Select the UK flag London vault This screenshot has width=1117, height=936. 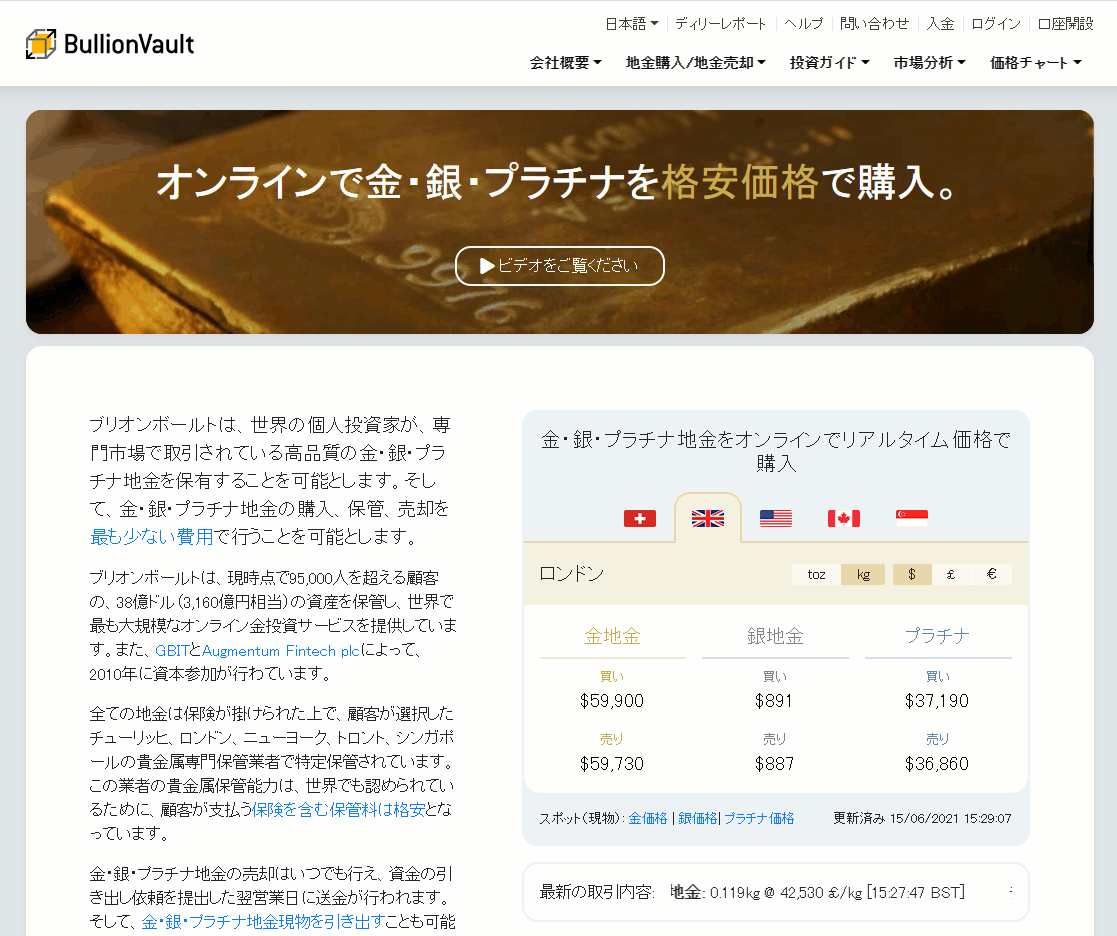click(708, 518)
